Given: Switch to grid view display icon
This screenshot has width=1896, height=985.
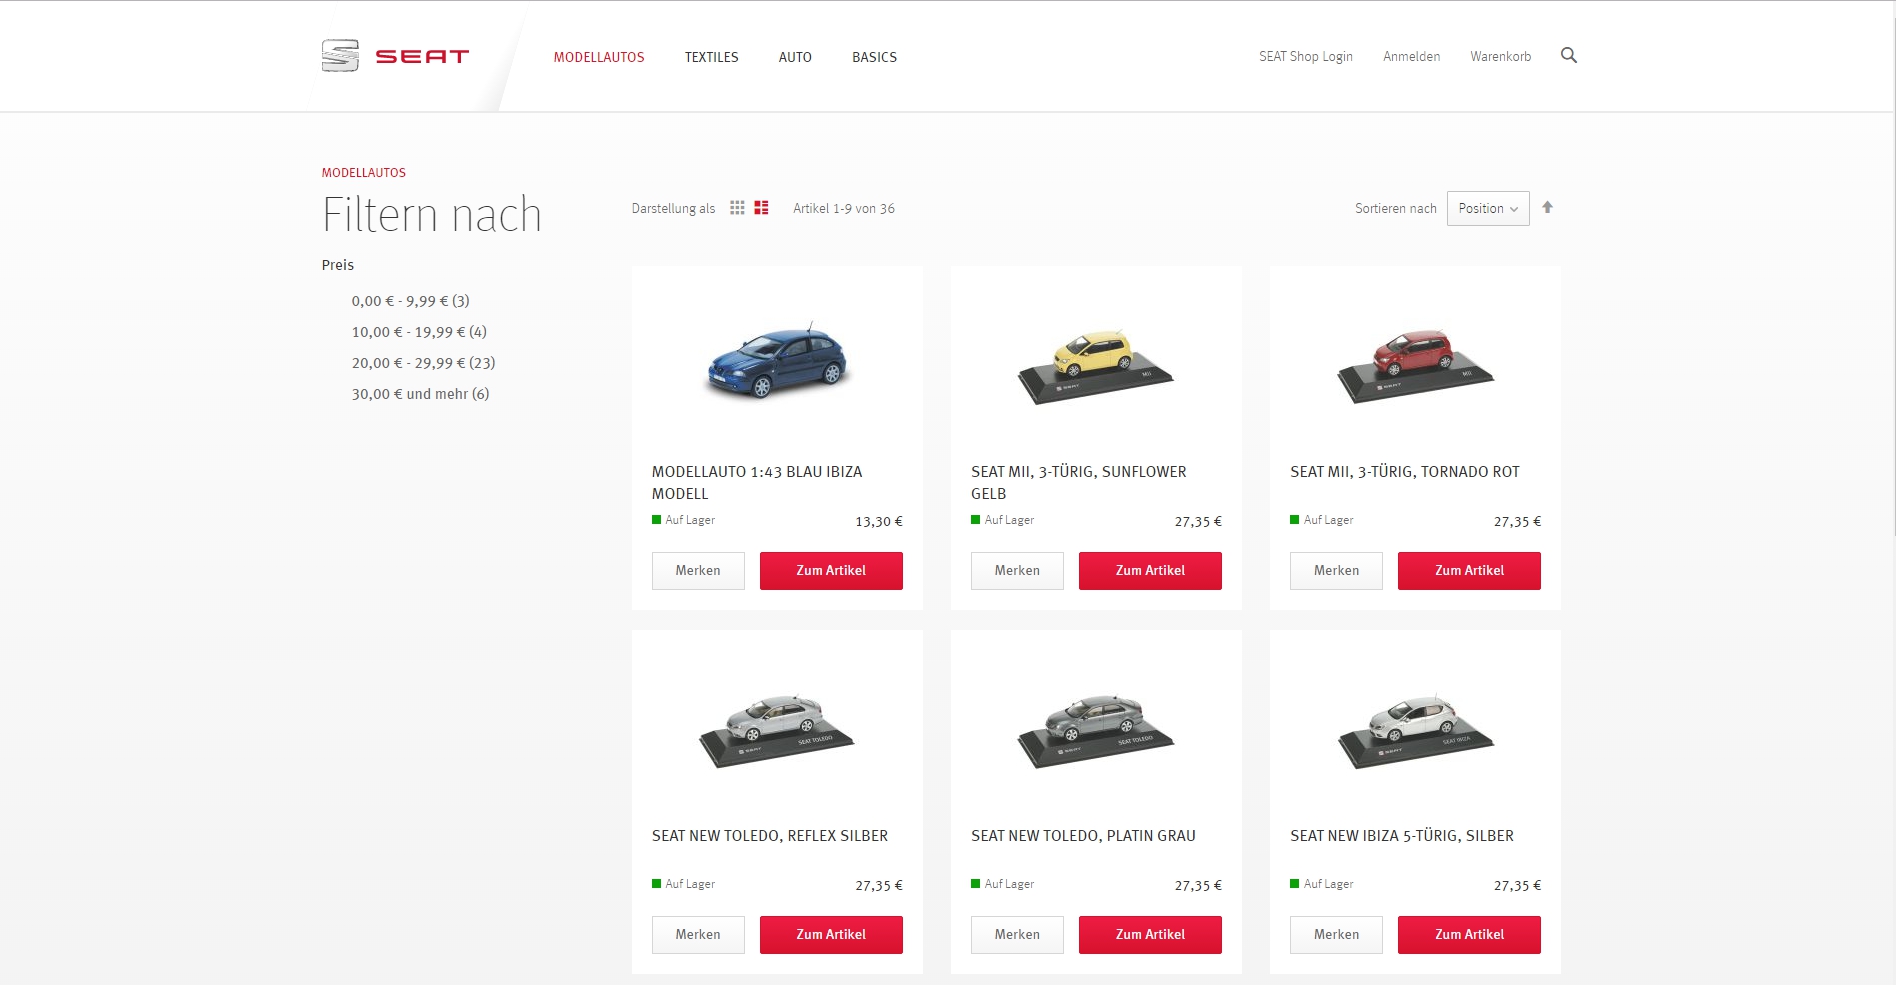Looking at the screenshot, I should point(737,208).
